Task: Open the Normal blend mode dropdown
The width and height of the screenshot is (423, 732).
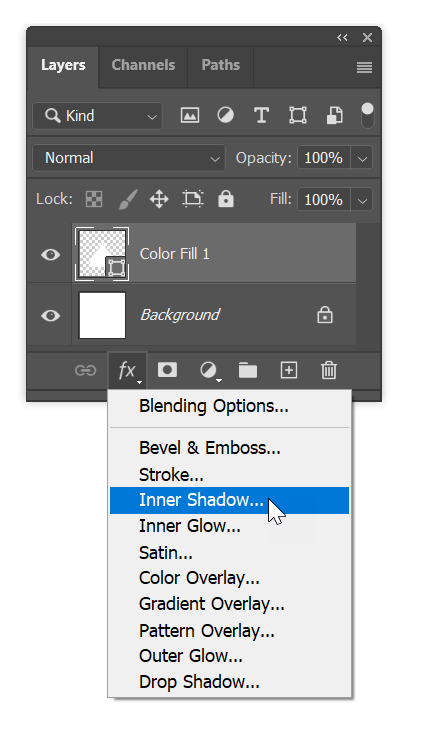Action: 129,158
